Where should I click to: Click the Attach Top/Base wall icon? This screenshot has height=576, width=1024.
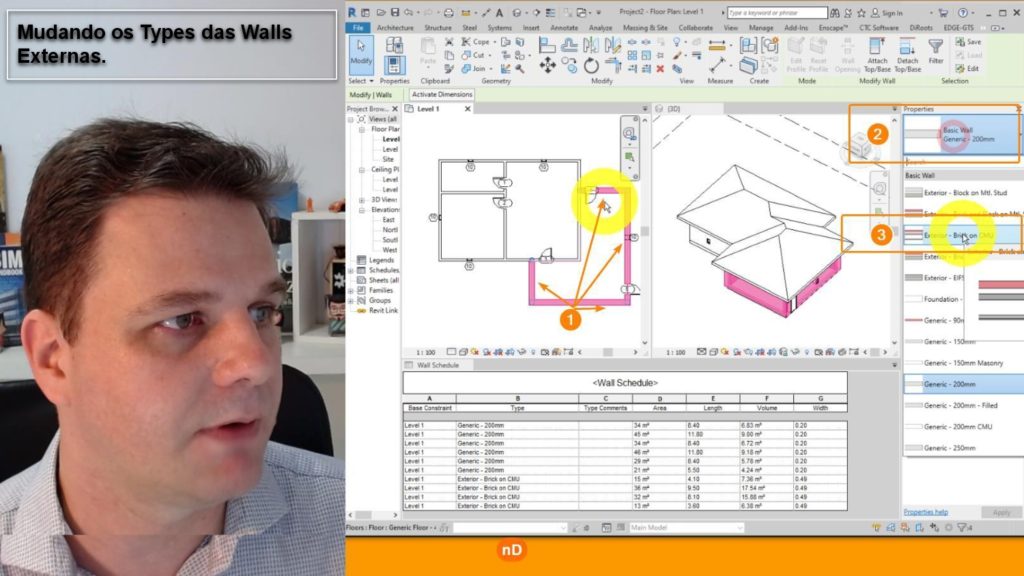(x=877, y=52)
